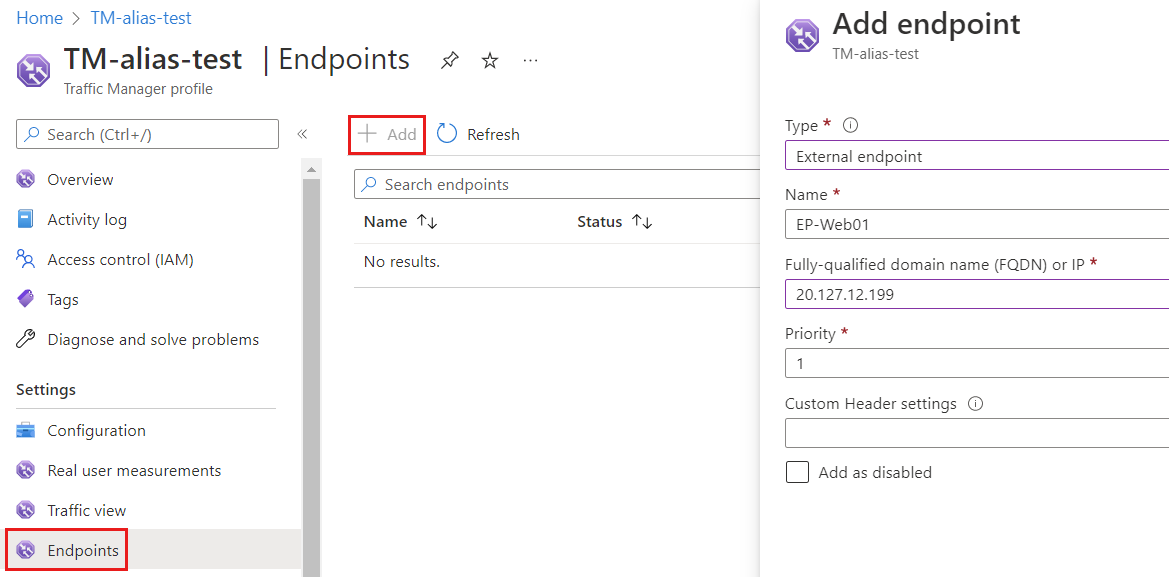Click the Status column header
Image resolution: width=1169 pixels, height=577 pixels.
tap(599, 222)
